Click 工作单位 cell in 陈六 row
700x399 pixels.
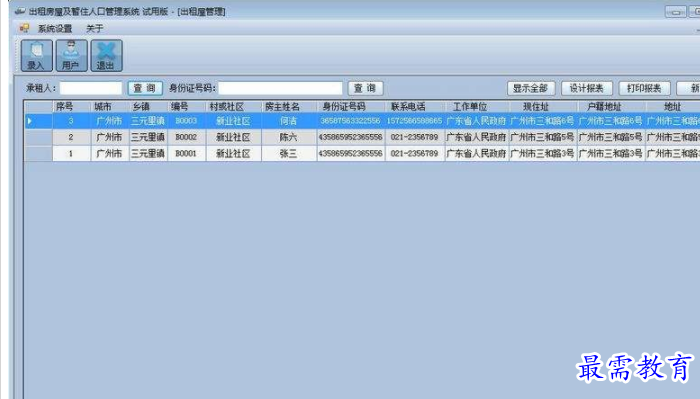click(477, 137)
